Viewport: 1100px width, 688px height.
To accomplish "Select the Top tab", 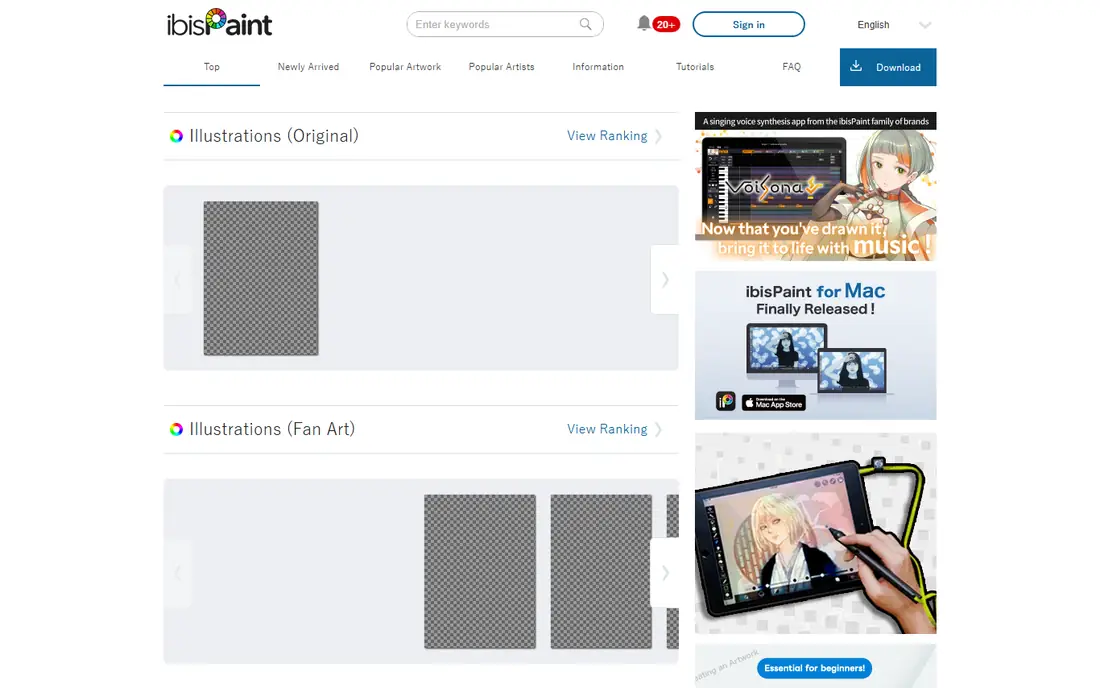I will pyautogui.click(x=212, y=67).
